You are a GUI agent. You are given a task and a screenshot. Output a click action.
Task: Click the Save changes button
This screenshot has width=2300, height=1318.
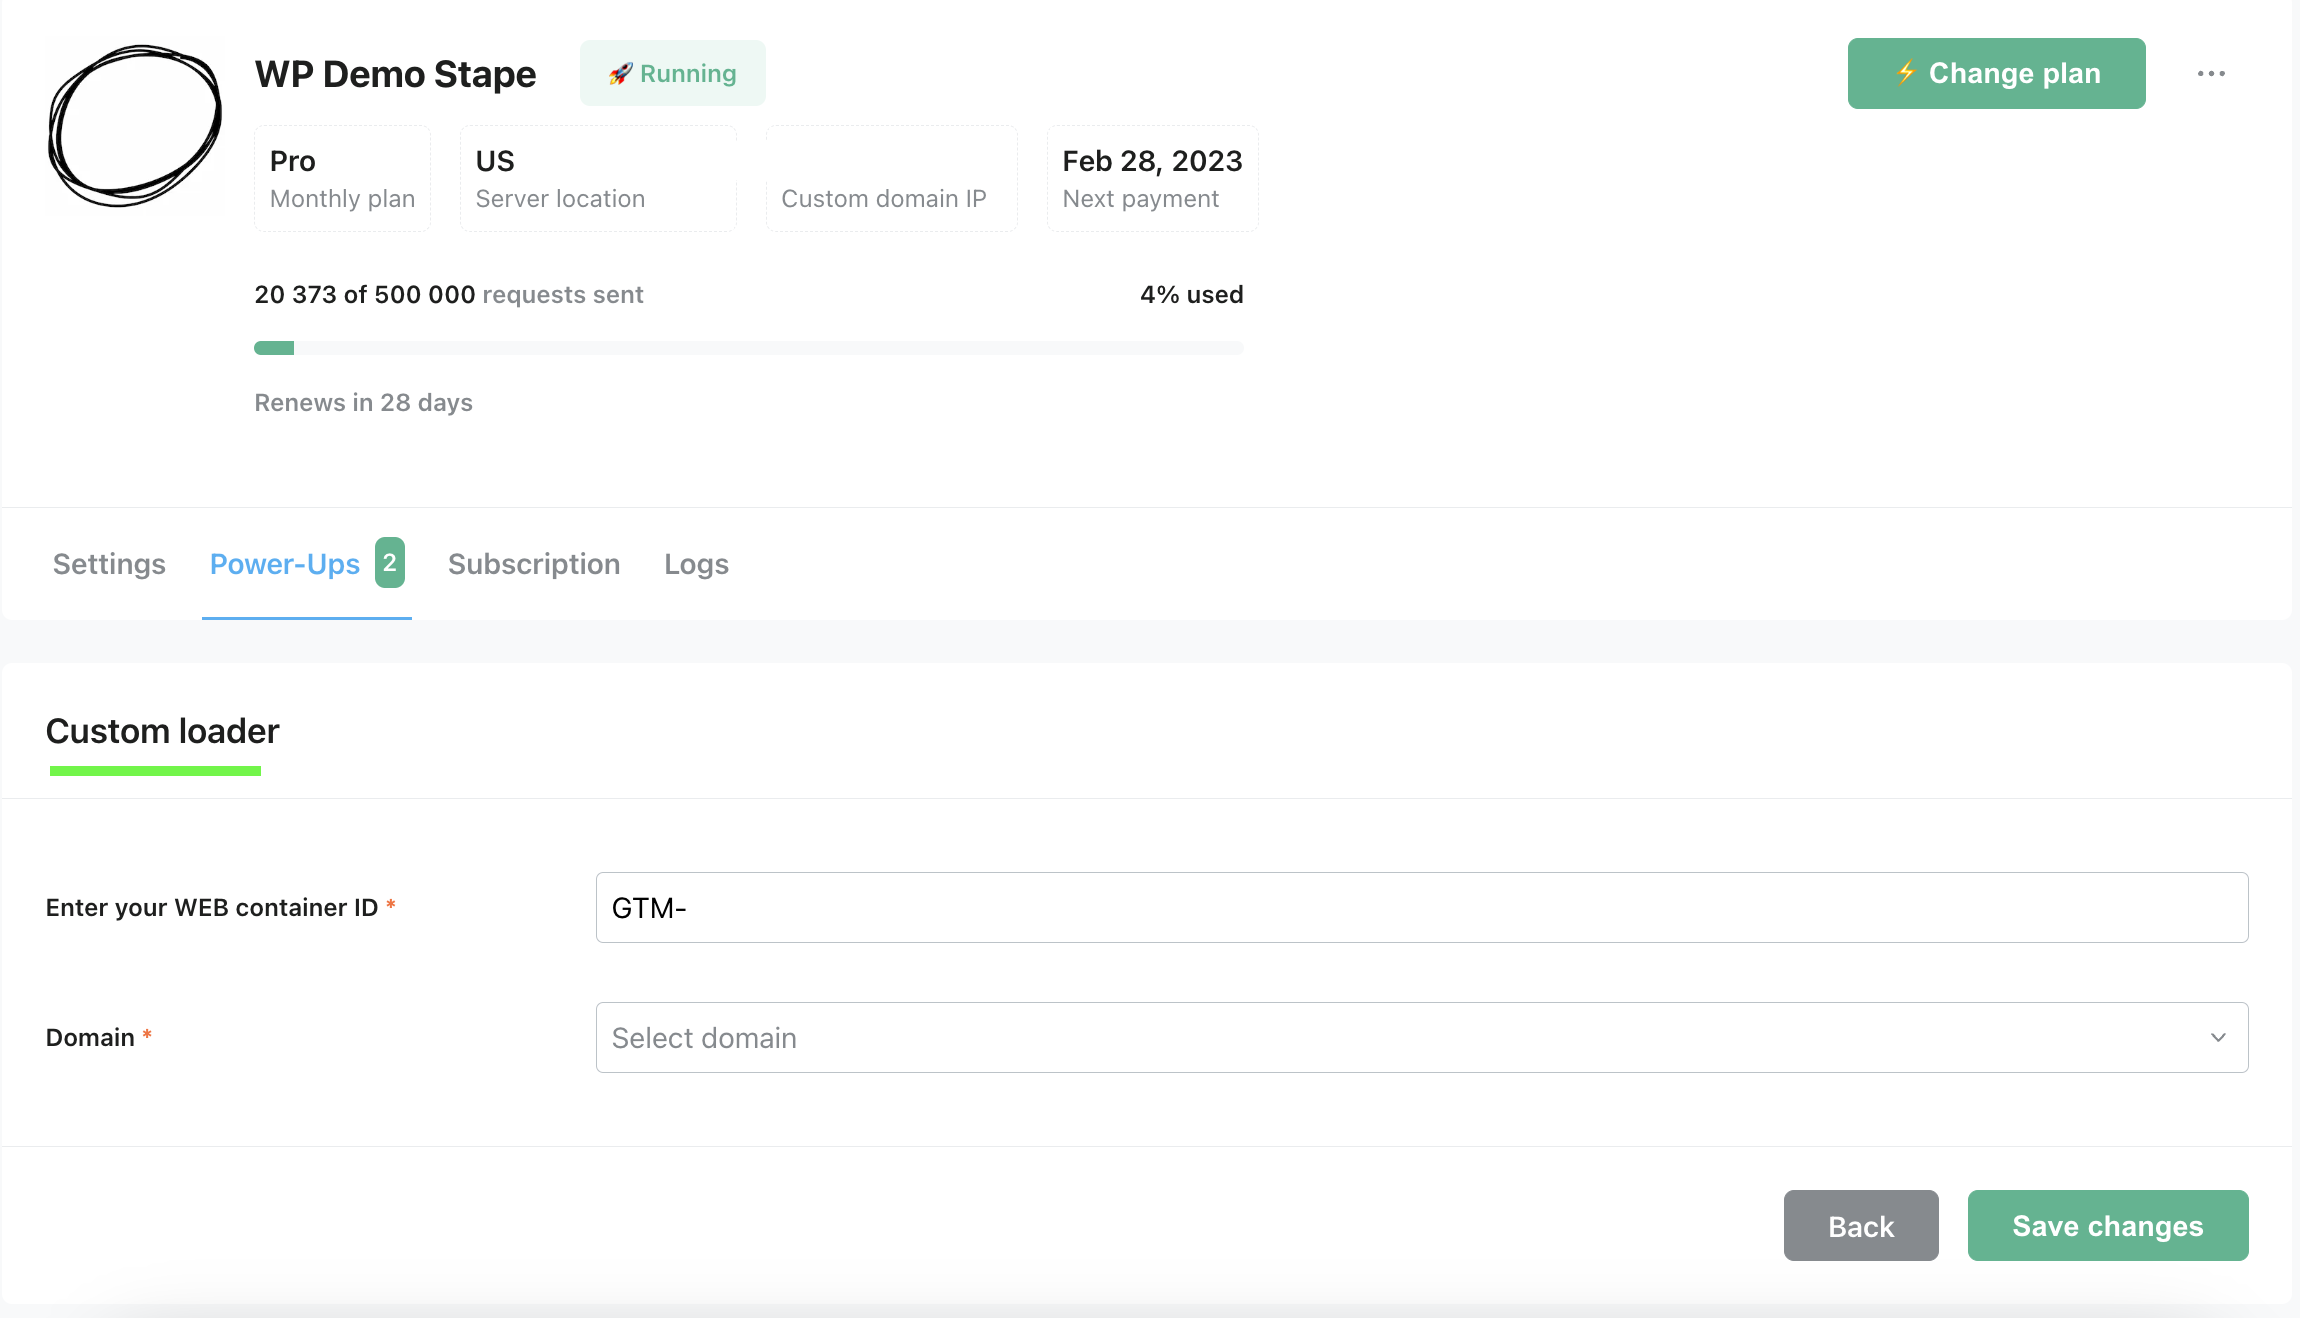(2108, 1225)
